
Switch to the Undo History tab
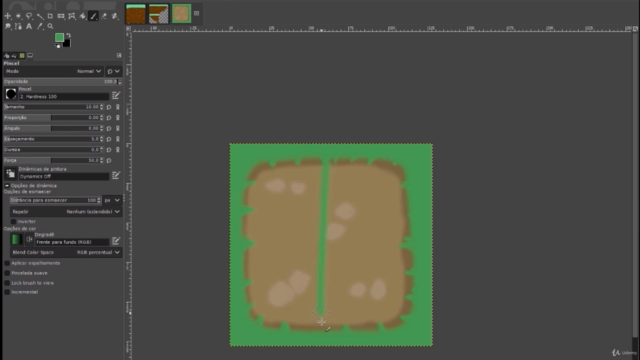click(x=14, y=56)
